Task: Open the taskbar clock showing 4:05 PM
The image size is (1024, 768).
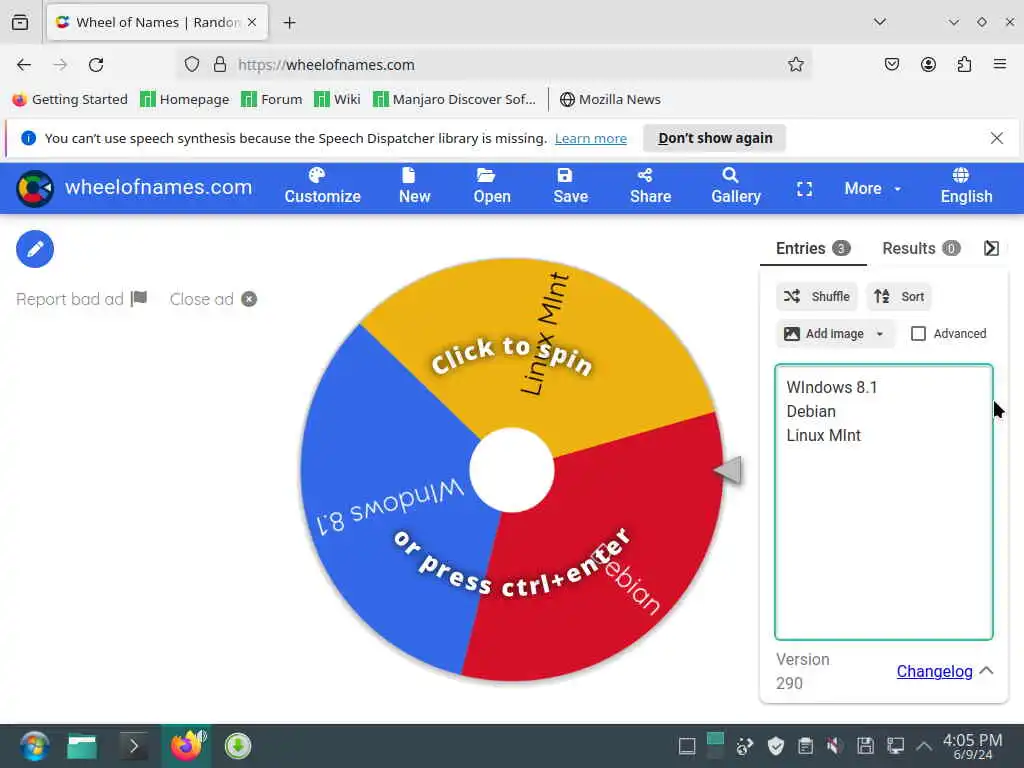Action: pyautogui.click(x=972, y=746)
